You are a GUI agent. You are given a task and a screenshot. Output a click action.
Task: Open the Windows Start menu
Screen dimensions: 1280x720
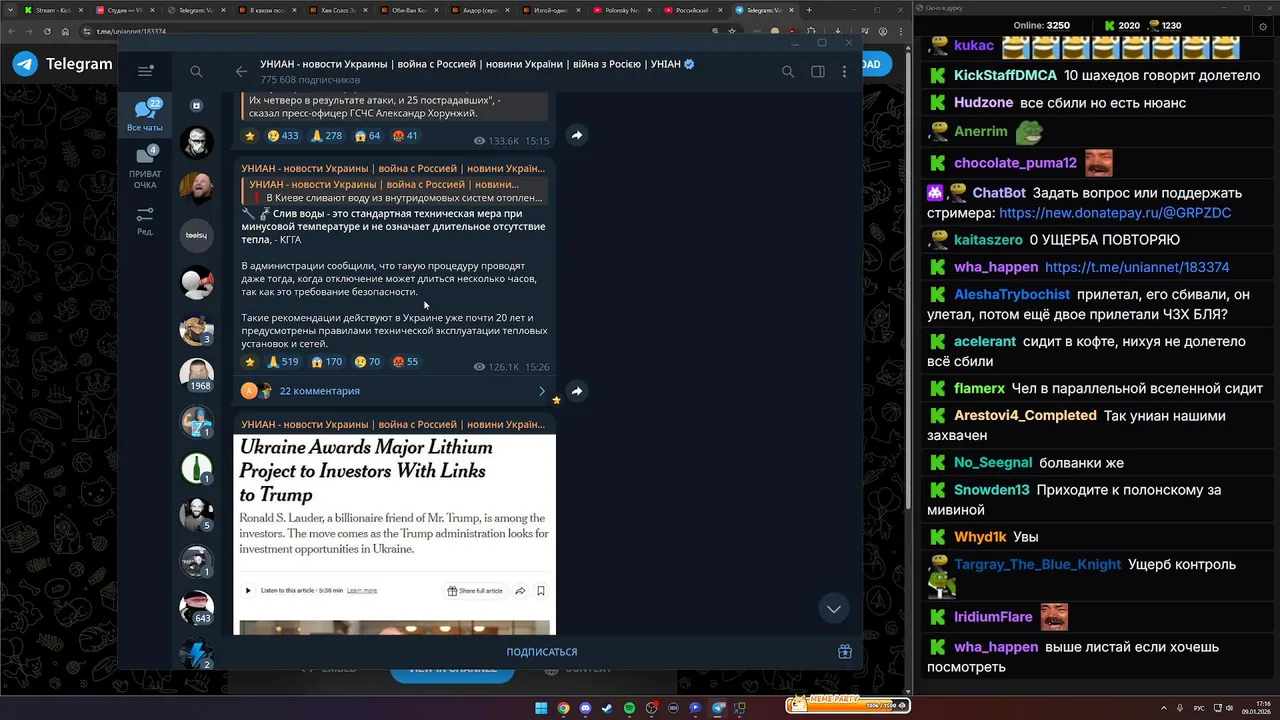point(541,708)
